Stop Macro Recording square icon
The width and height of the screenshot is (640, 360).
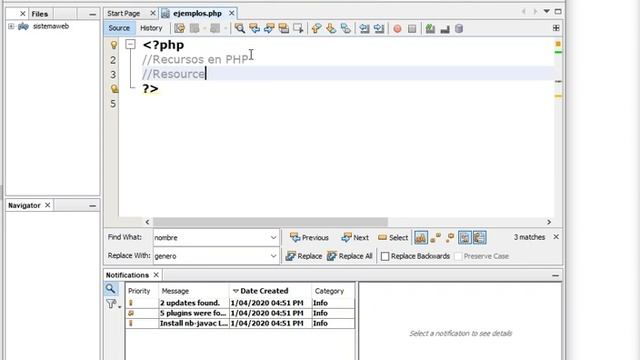(412, 29)
